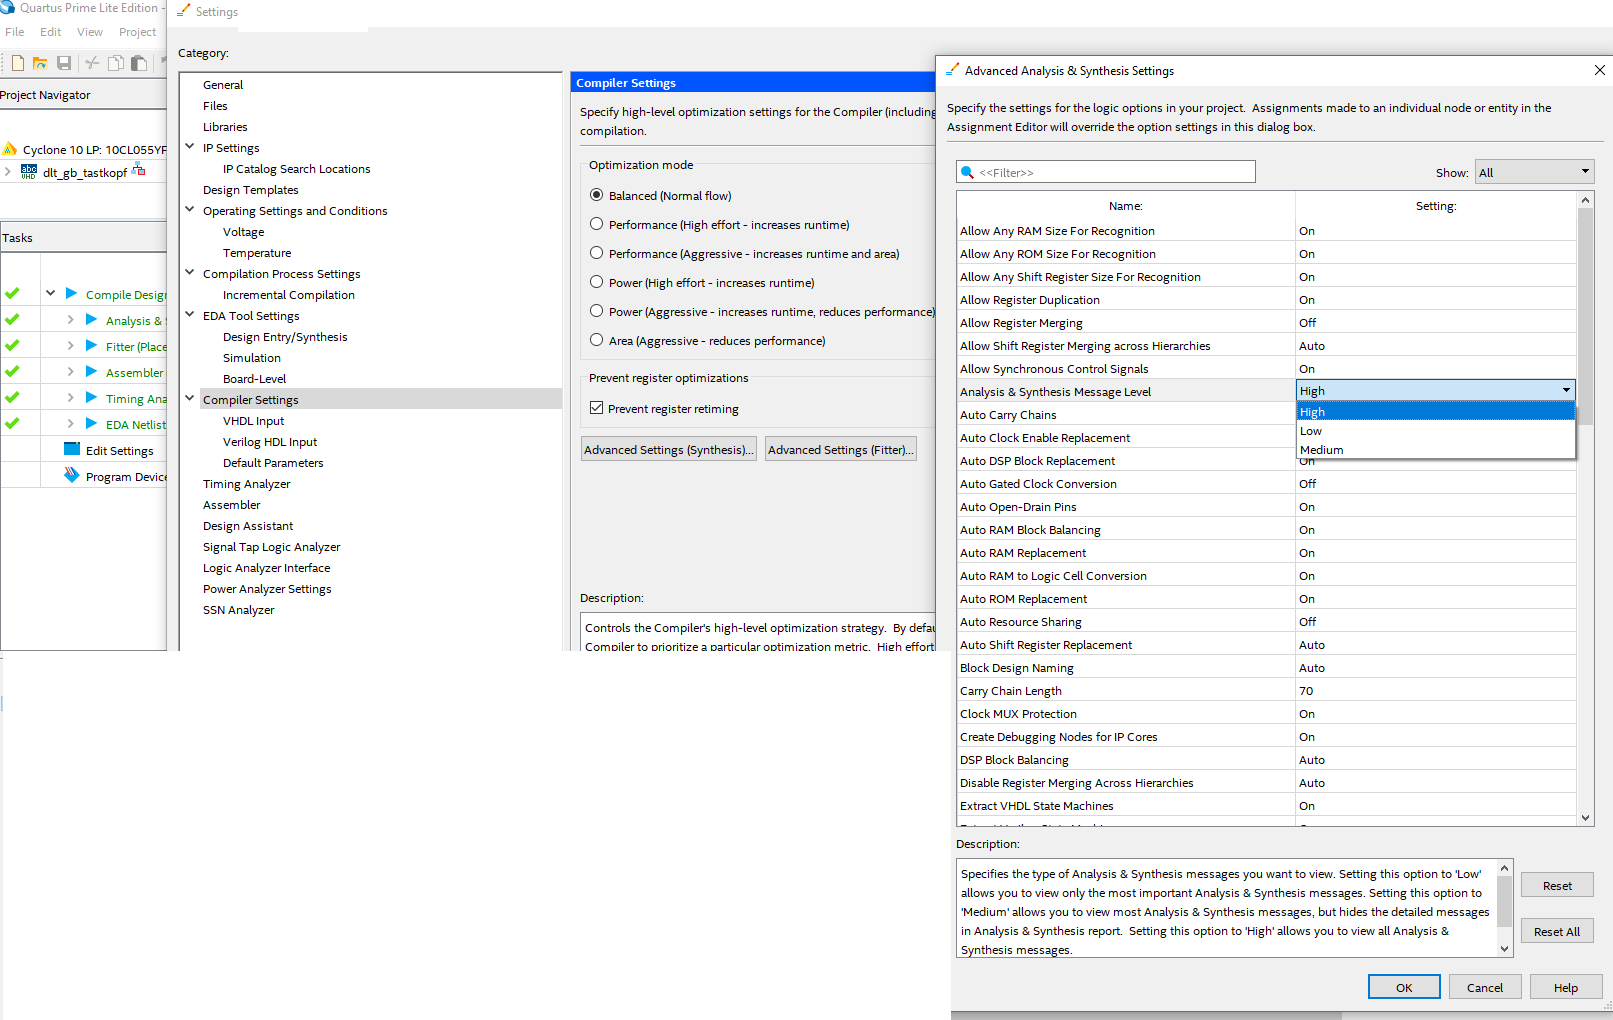Click the message level dropdown arrow showing High
Image resolution: width=1613 pixels, height=1020 pixels.
1566,390
